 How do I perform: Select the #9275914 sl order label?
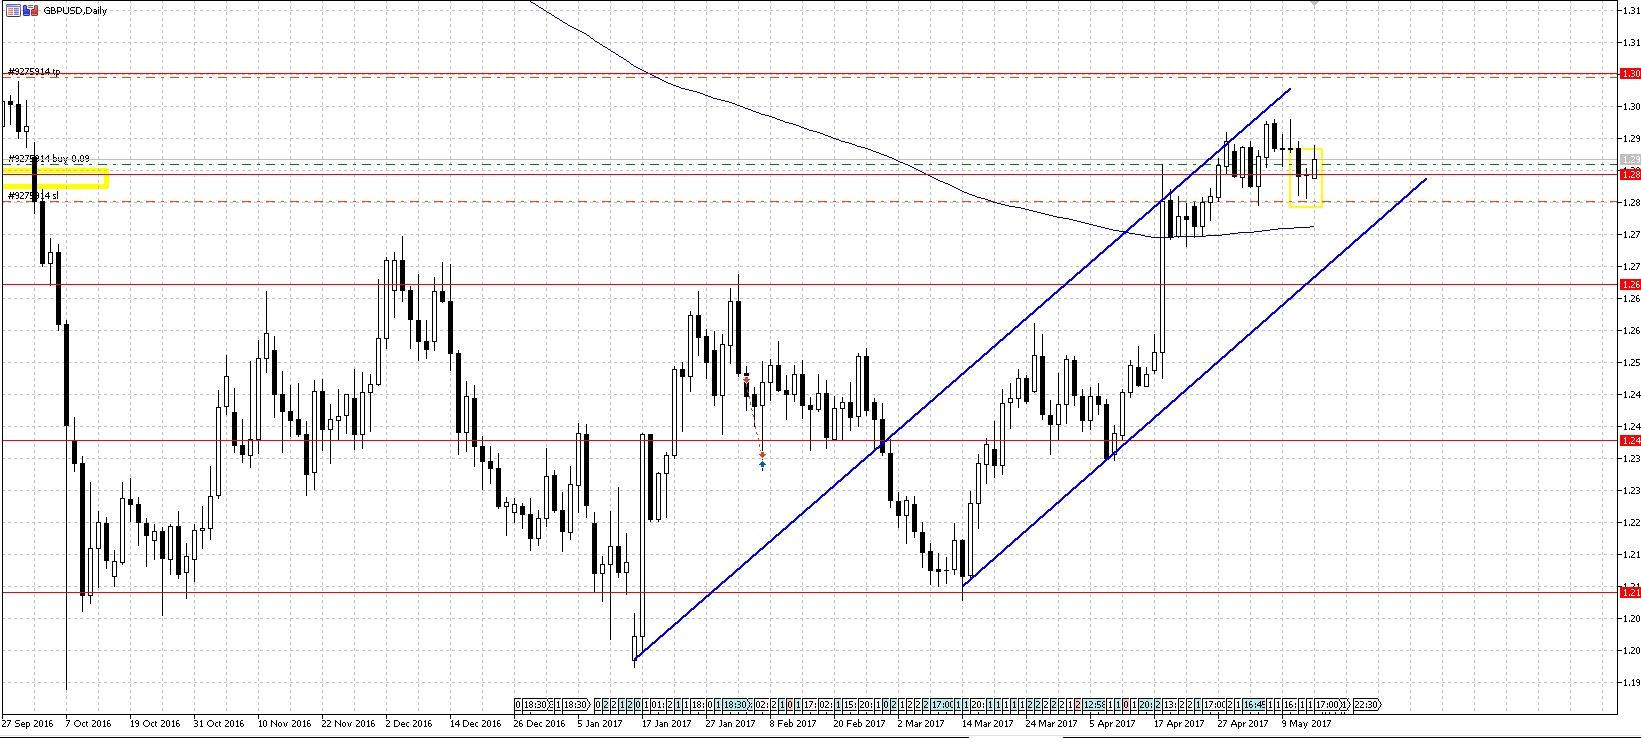point(33,196)
